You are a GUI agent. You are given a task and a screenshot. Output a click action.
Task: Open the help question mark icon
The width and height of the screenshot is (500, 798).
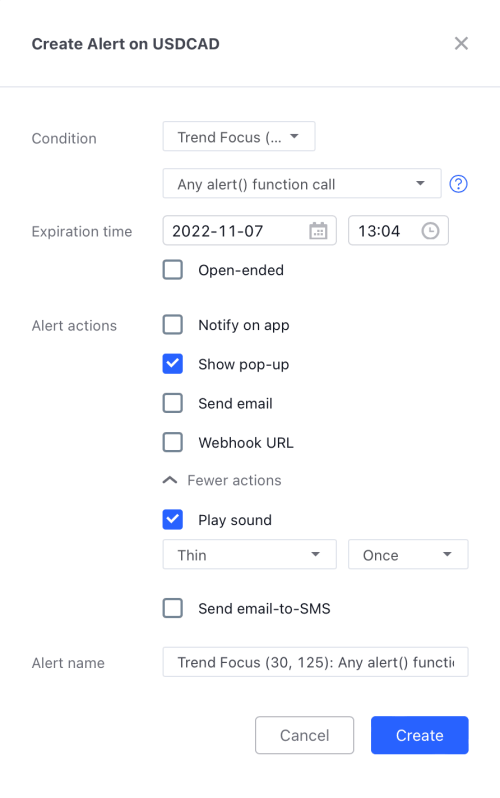458,184
